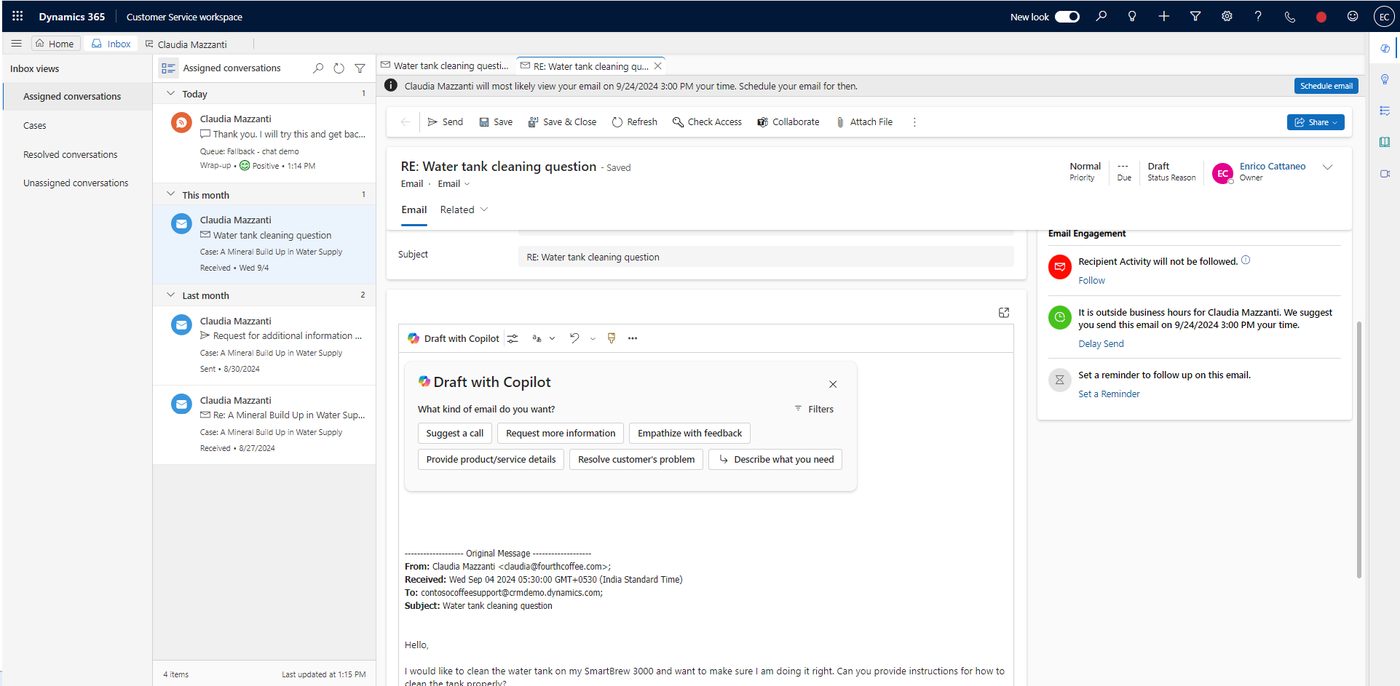Expand the header details chevron

(x=1328, y=168)
